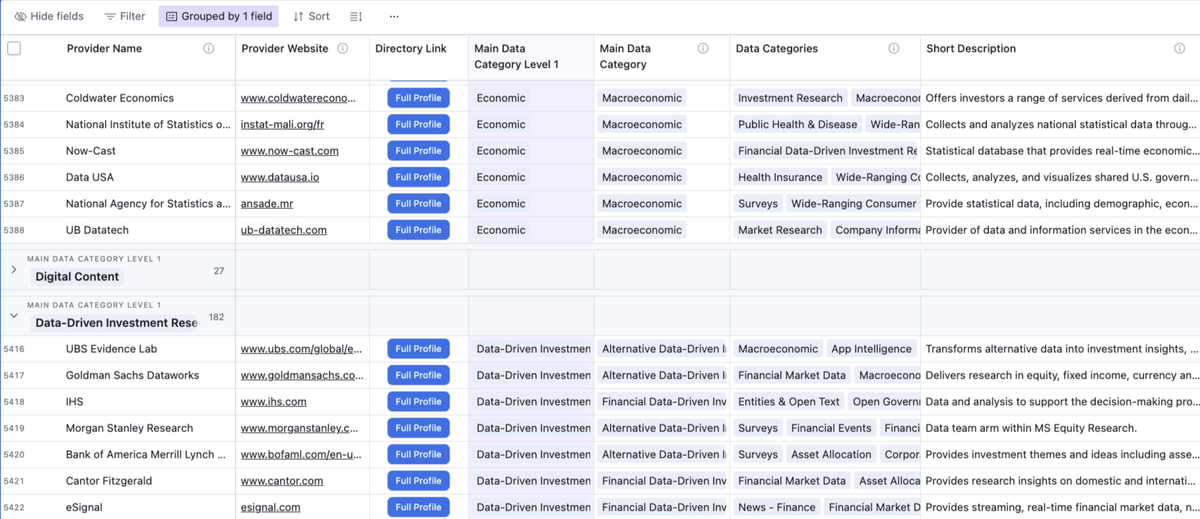Open the Hide fields menu

click(x=49, y=16)
